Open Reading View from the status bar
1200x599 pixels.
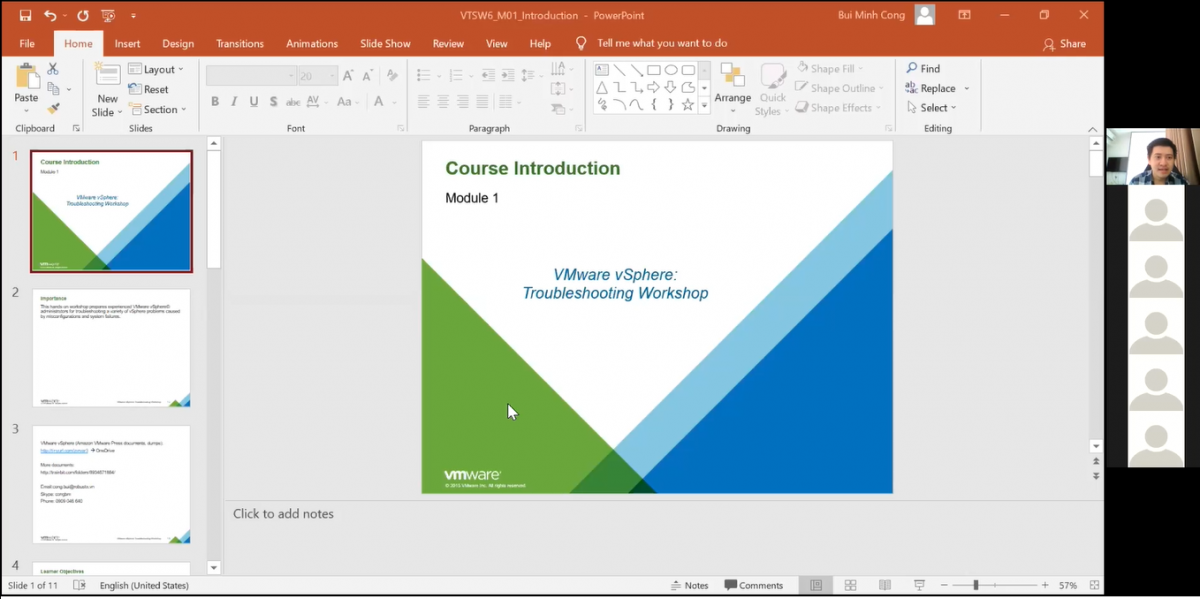884,585
